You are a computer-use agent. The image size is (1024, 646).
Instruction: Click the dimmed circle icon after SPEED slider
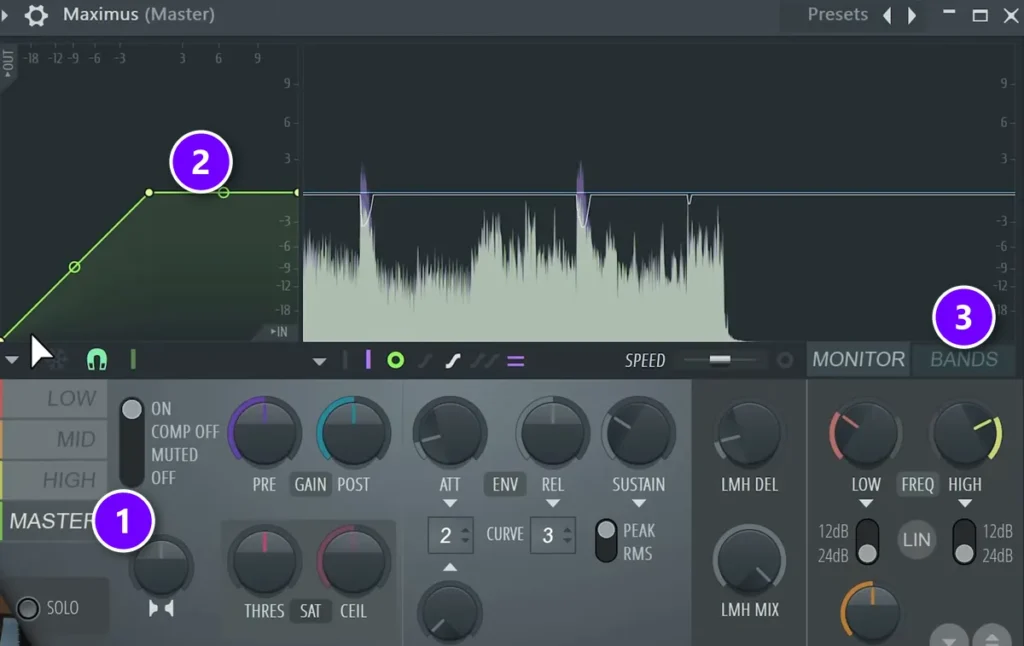[785, 360]
